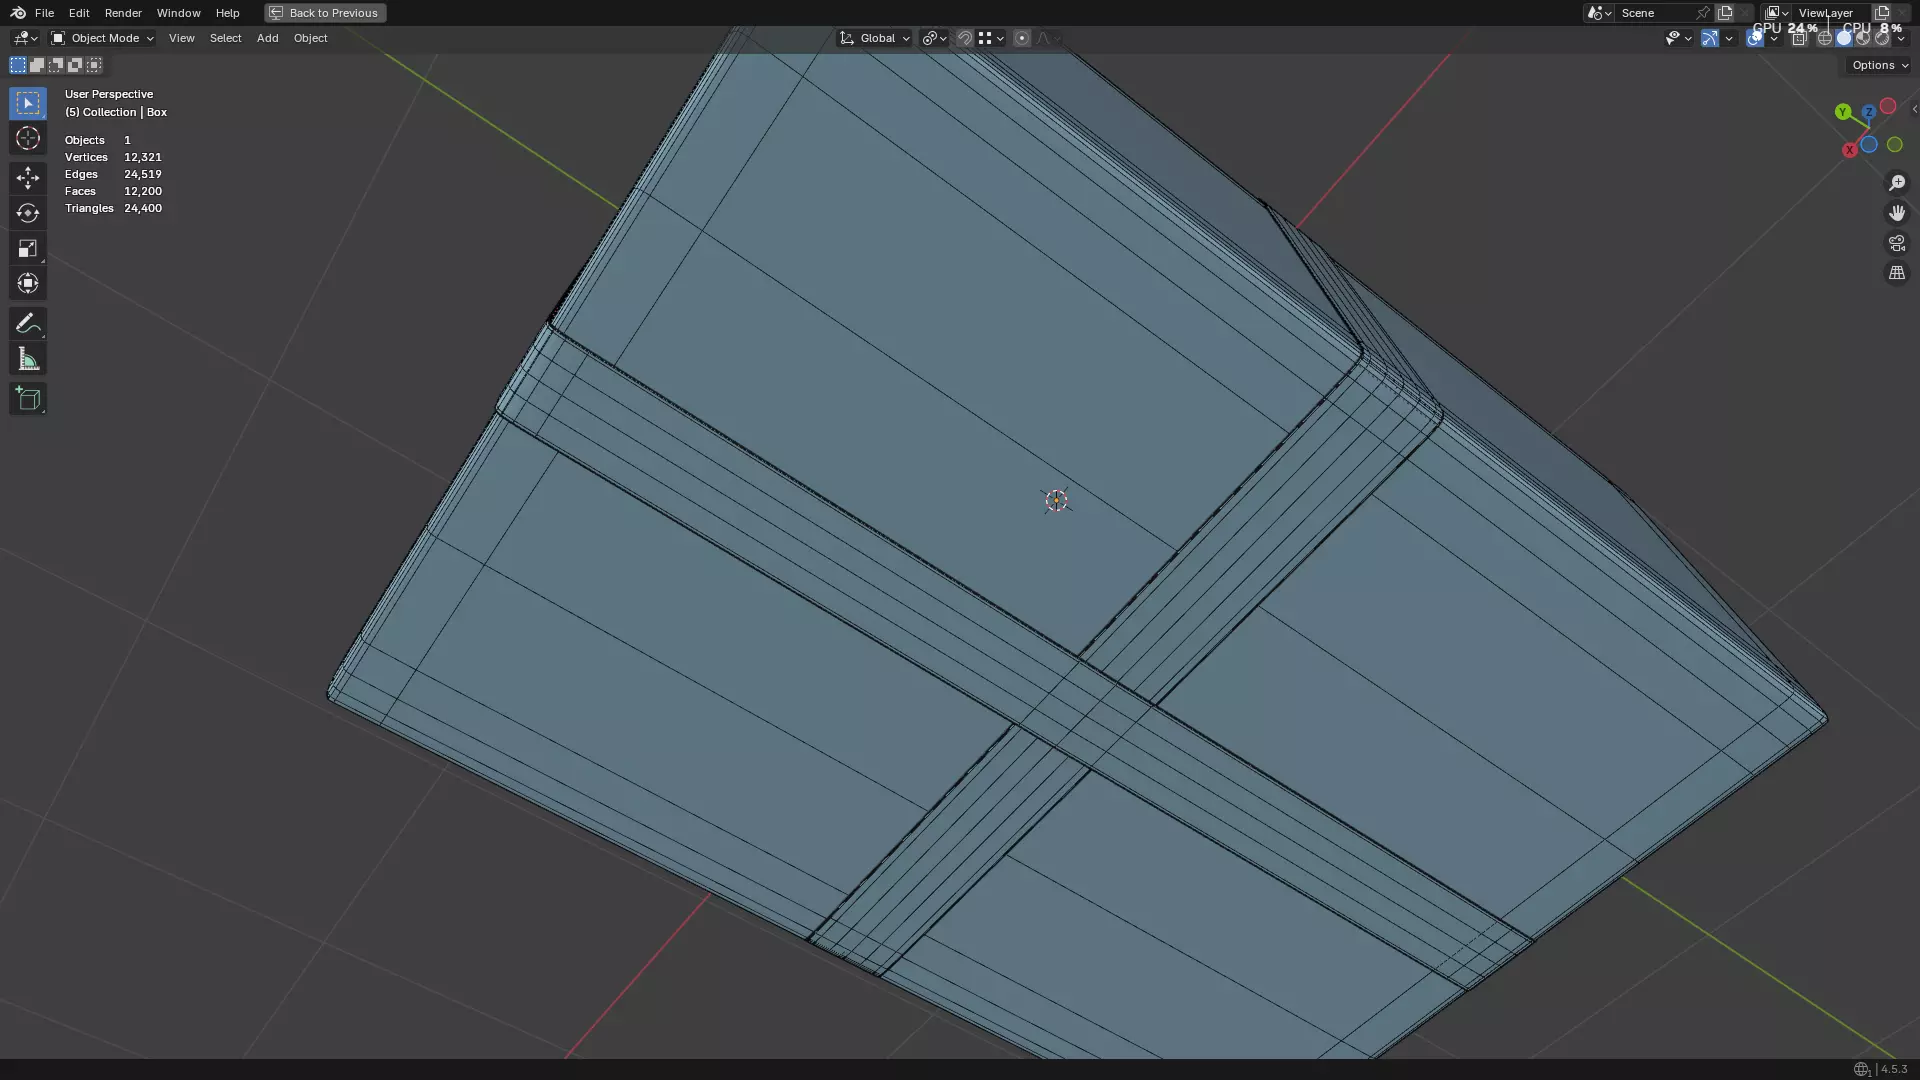
Task: Open the Object Mode dropdown
Action: point(102,38)
